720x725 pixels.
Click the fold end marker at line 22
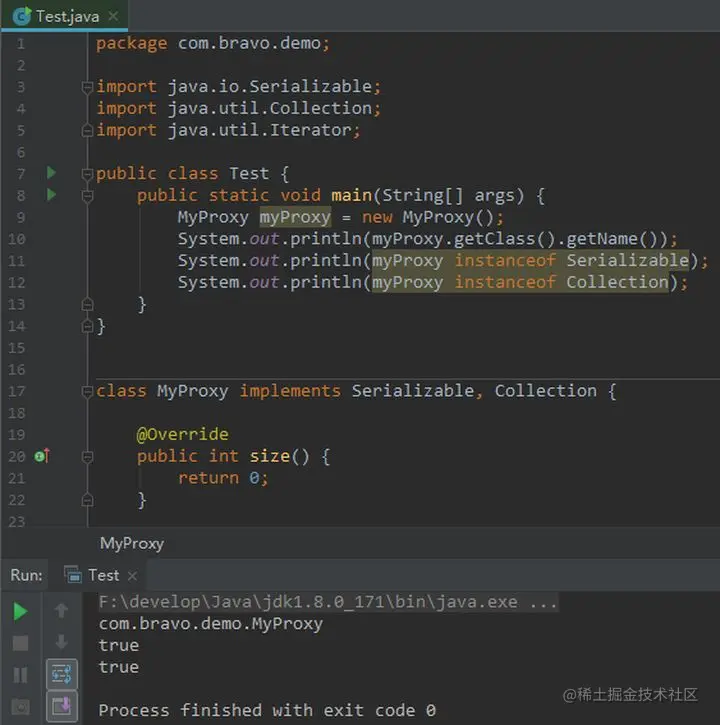[x=87, y=500]
